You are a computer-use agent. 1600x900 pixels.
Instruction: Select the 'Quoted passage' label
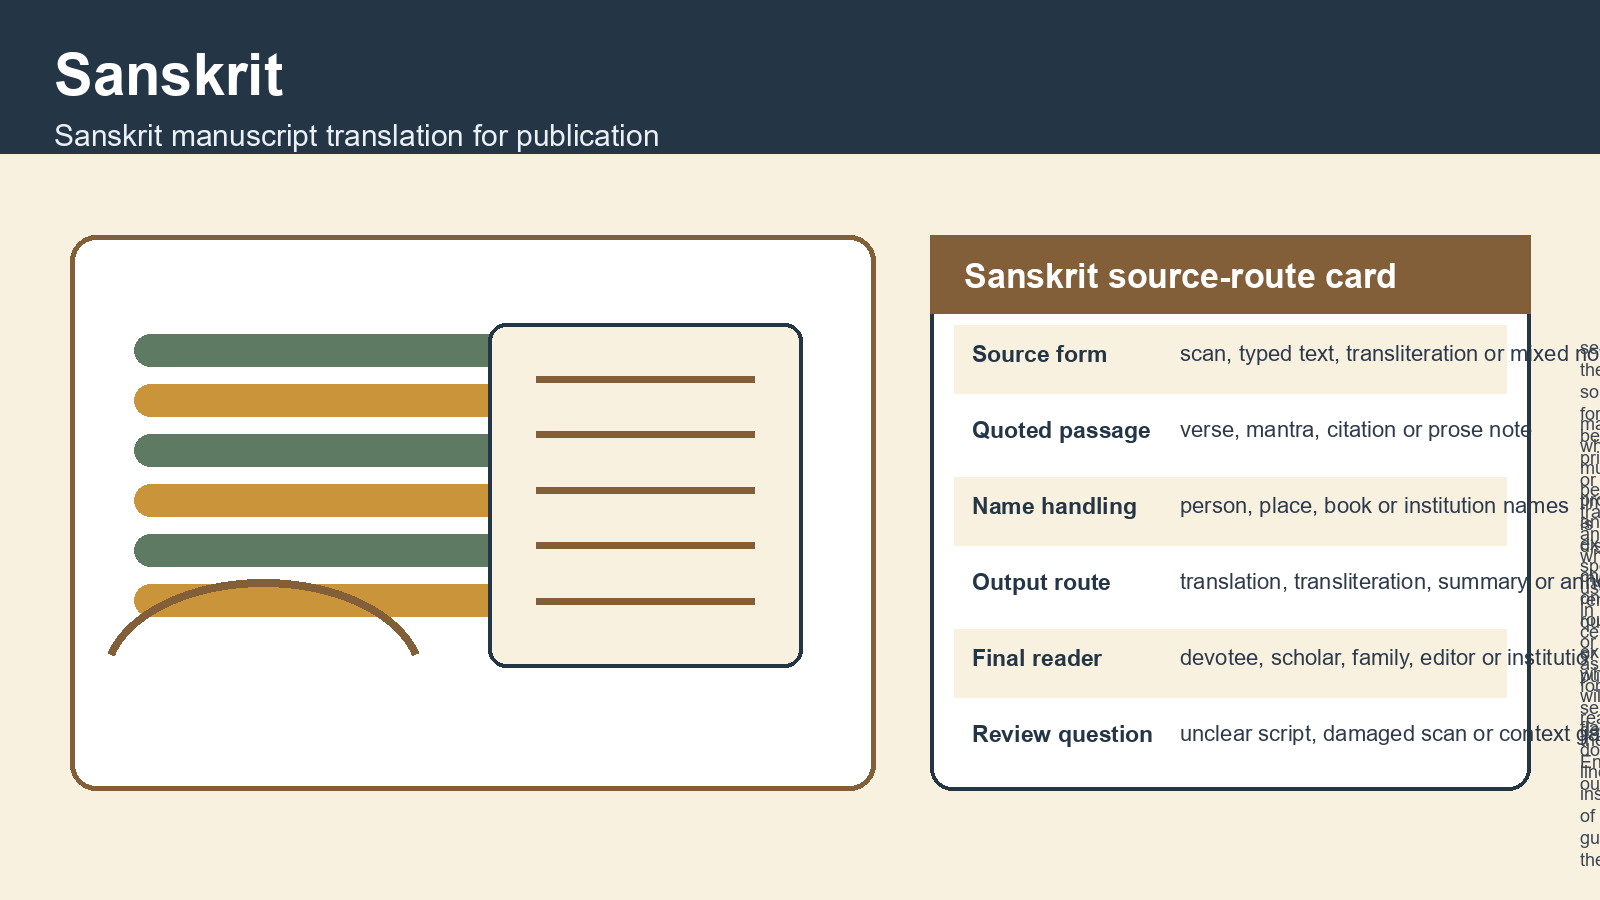pyautogui.click(x=1061, y=430)
